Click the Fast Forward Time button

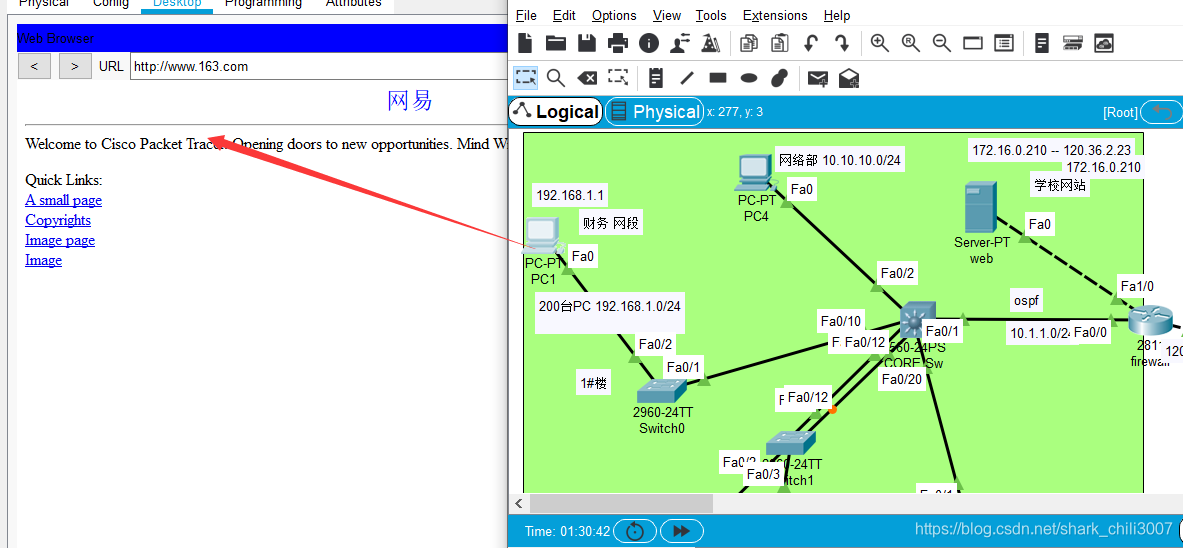681,531
